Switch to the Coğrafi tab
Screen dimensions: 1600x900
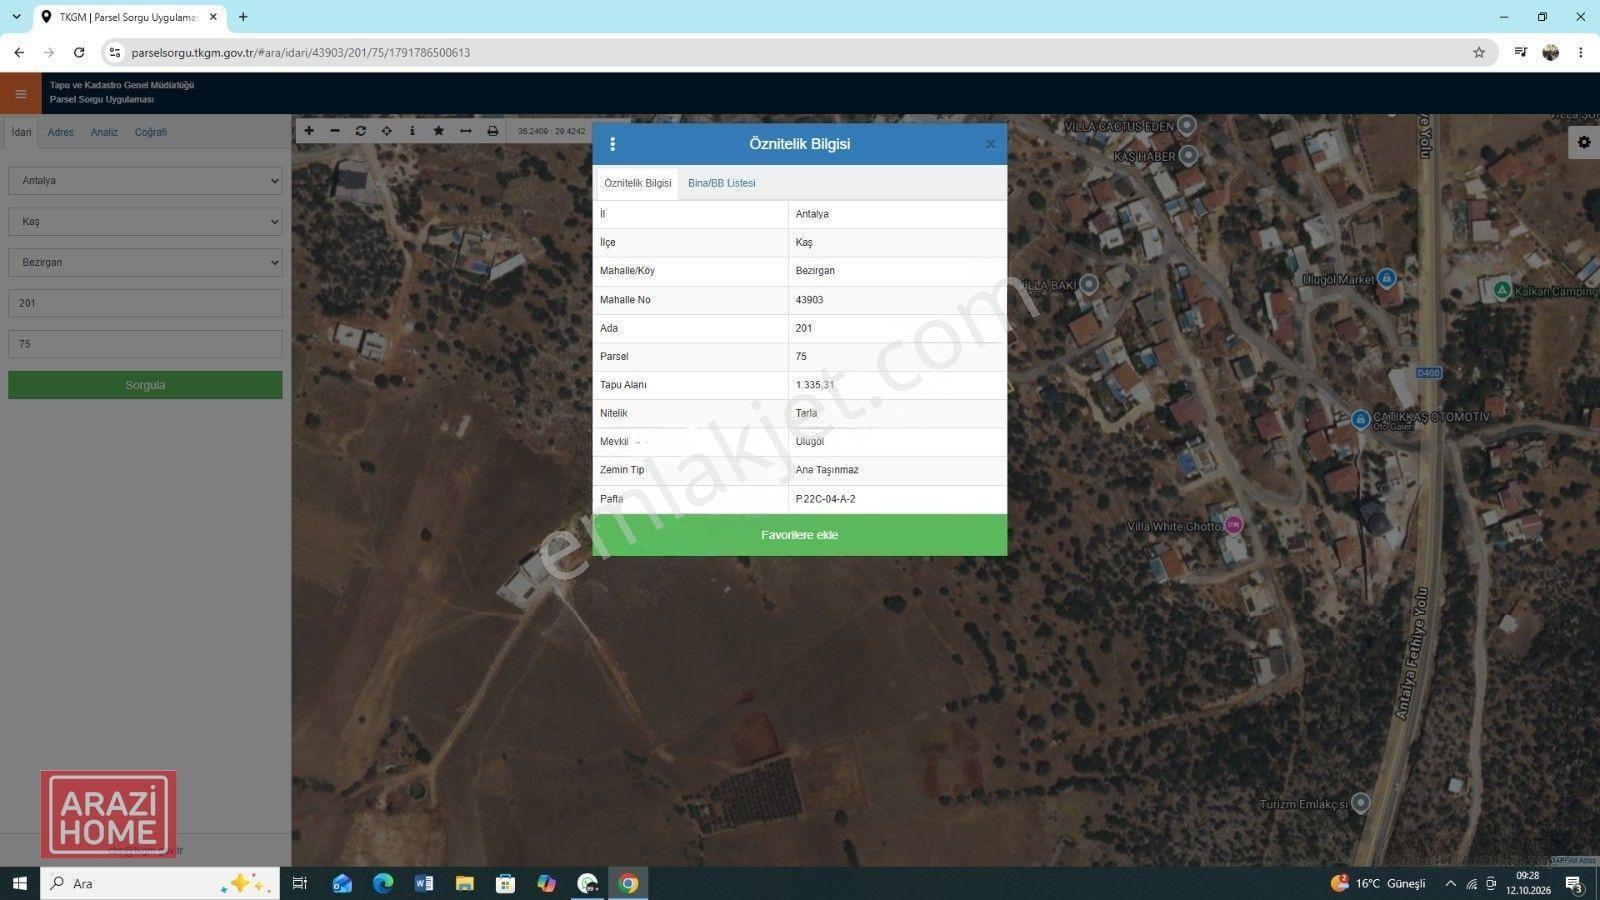pos(151,132)
